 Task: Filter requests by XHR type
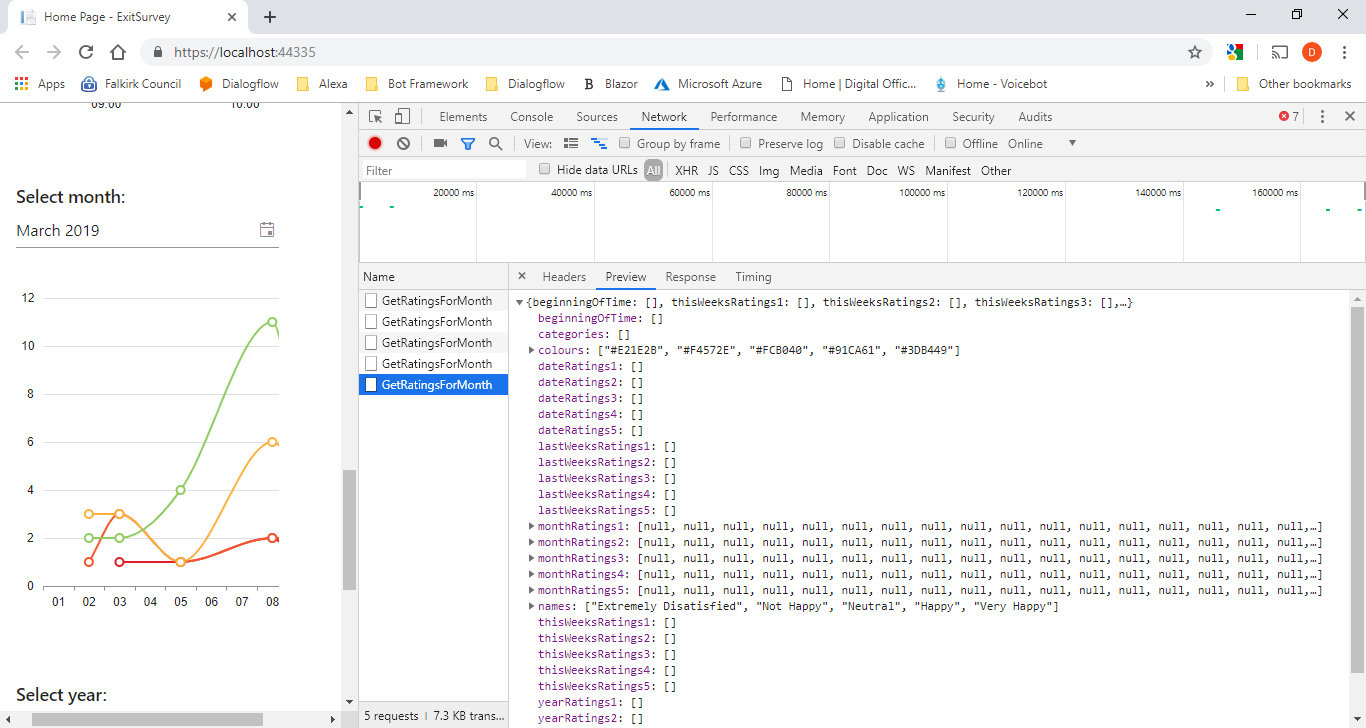click(686, 171)
